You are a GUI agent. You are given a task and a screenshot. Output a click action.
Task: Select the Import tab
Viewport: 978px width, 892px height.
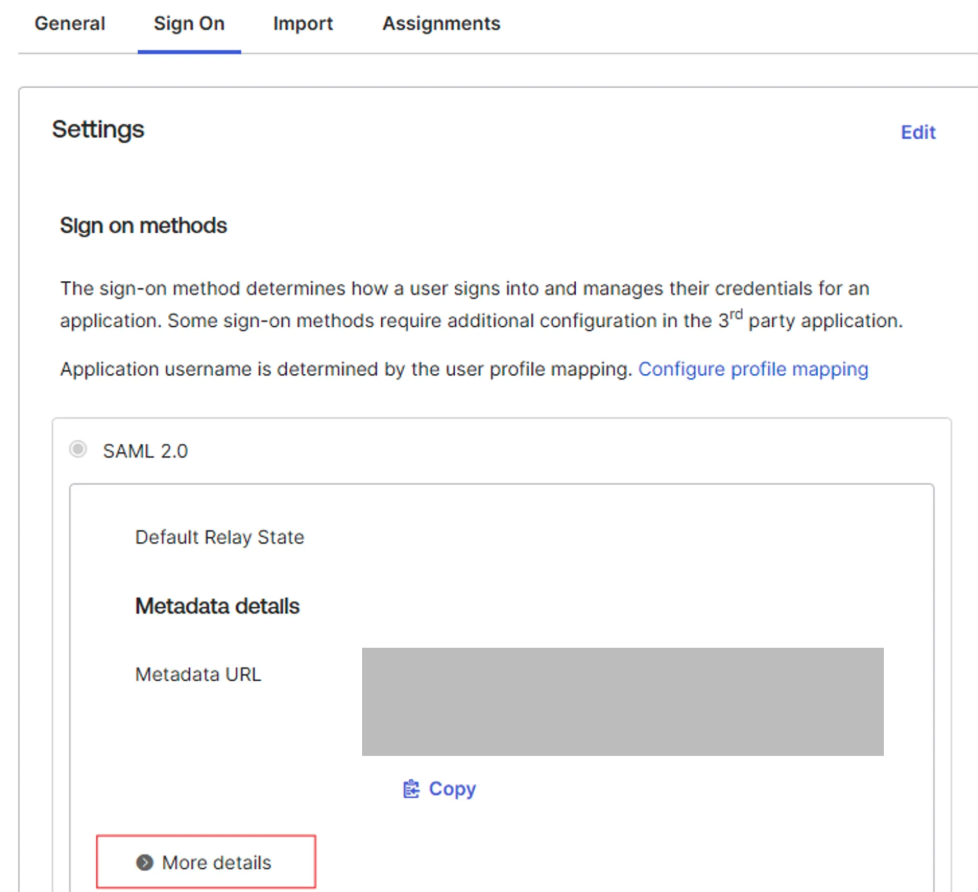point(303,23)
